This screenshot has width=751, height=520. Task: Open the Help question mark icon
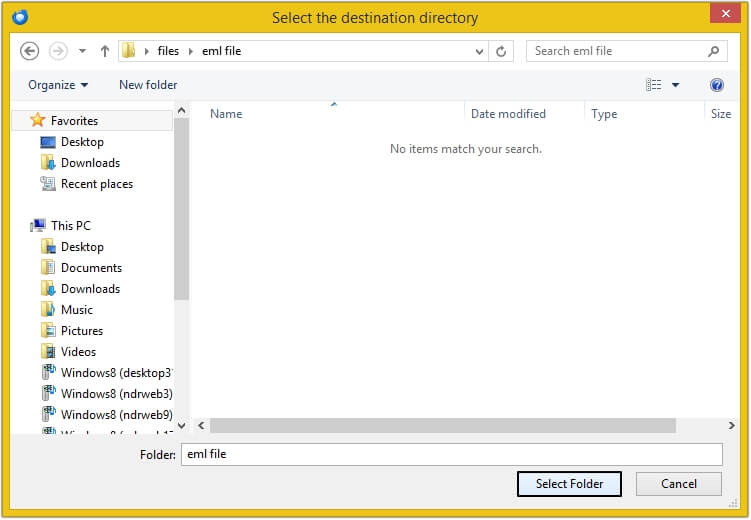click(x=716, y=85)
